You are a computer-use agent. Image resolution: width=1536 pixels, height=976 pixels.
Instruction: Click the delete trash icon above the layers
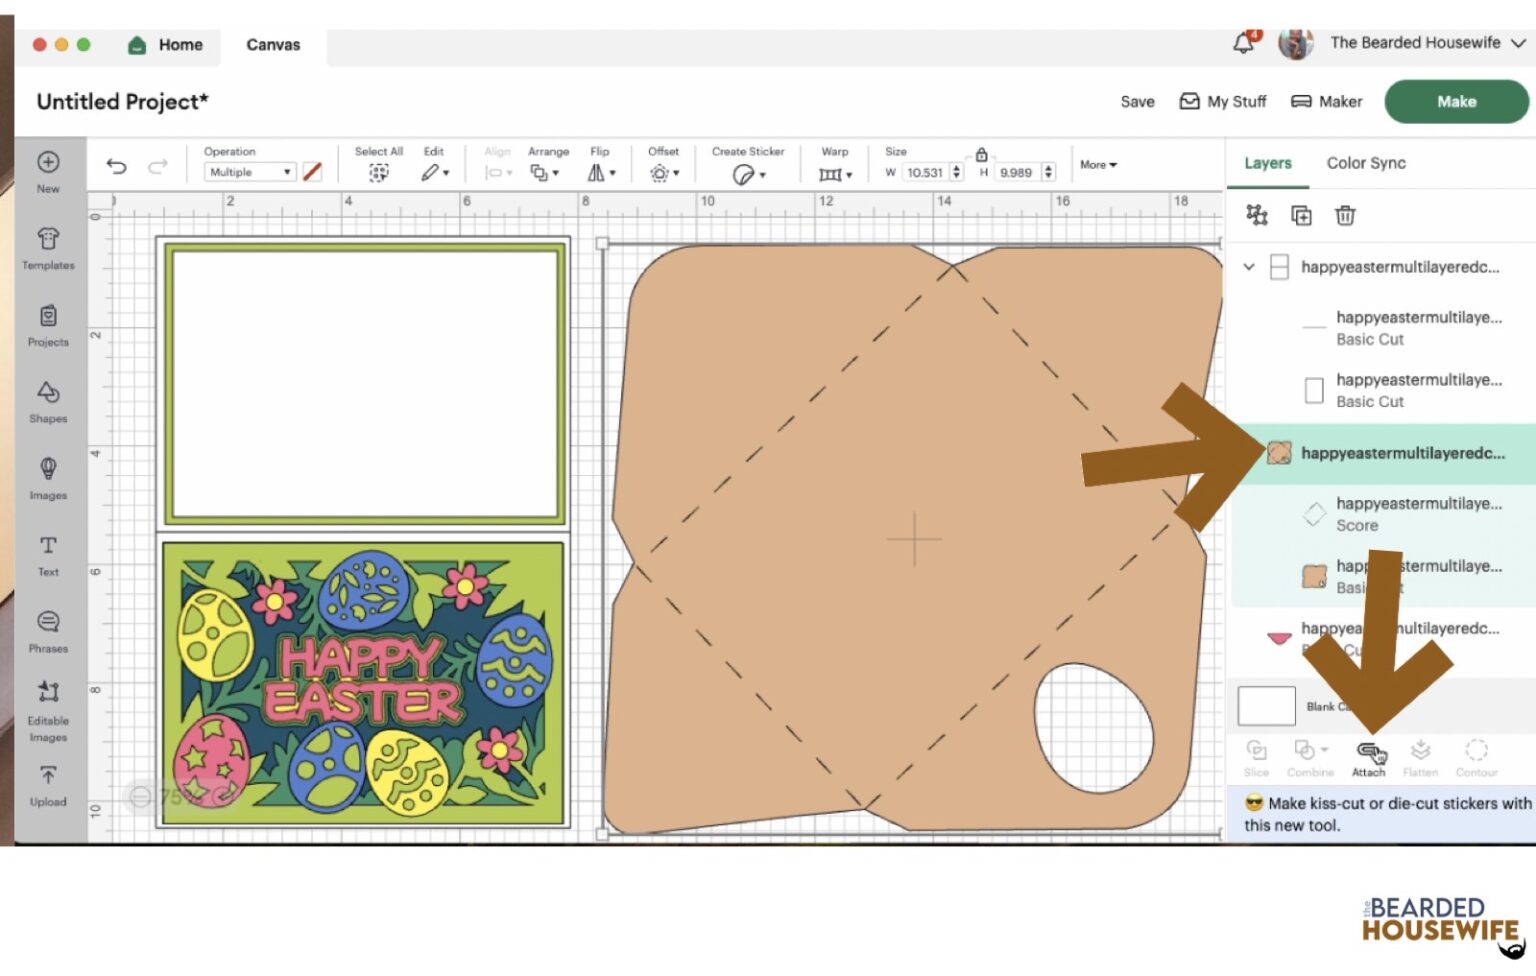[x=1345, y=215]
